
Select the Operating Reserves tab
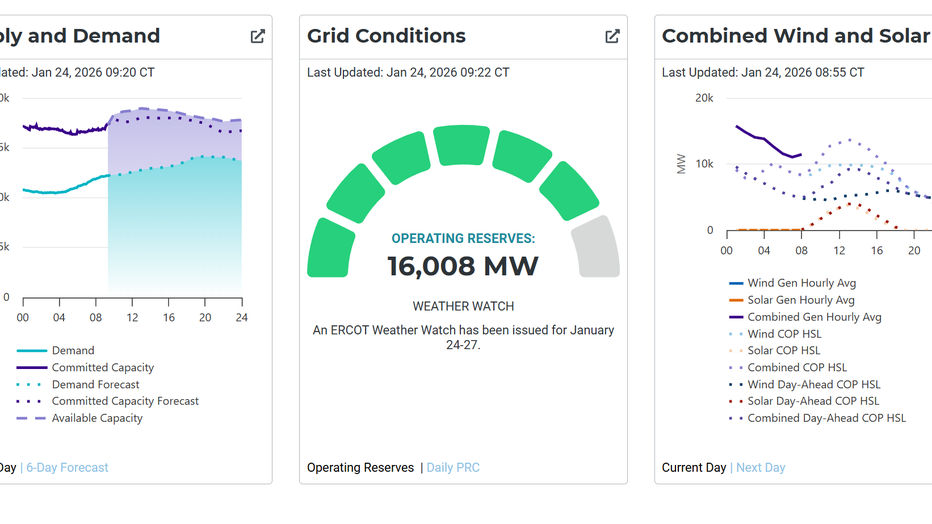coord(360,467)
